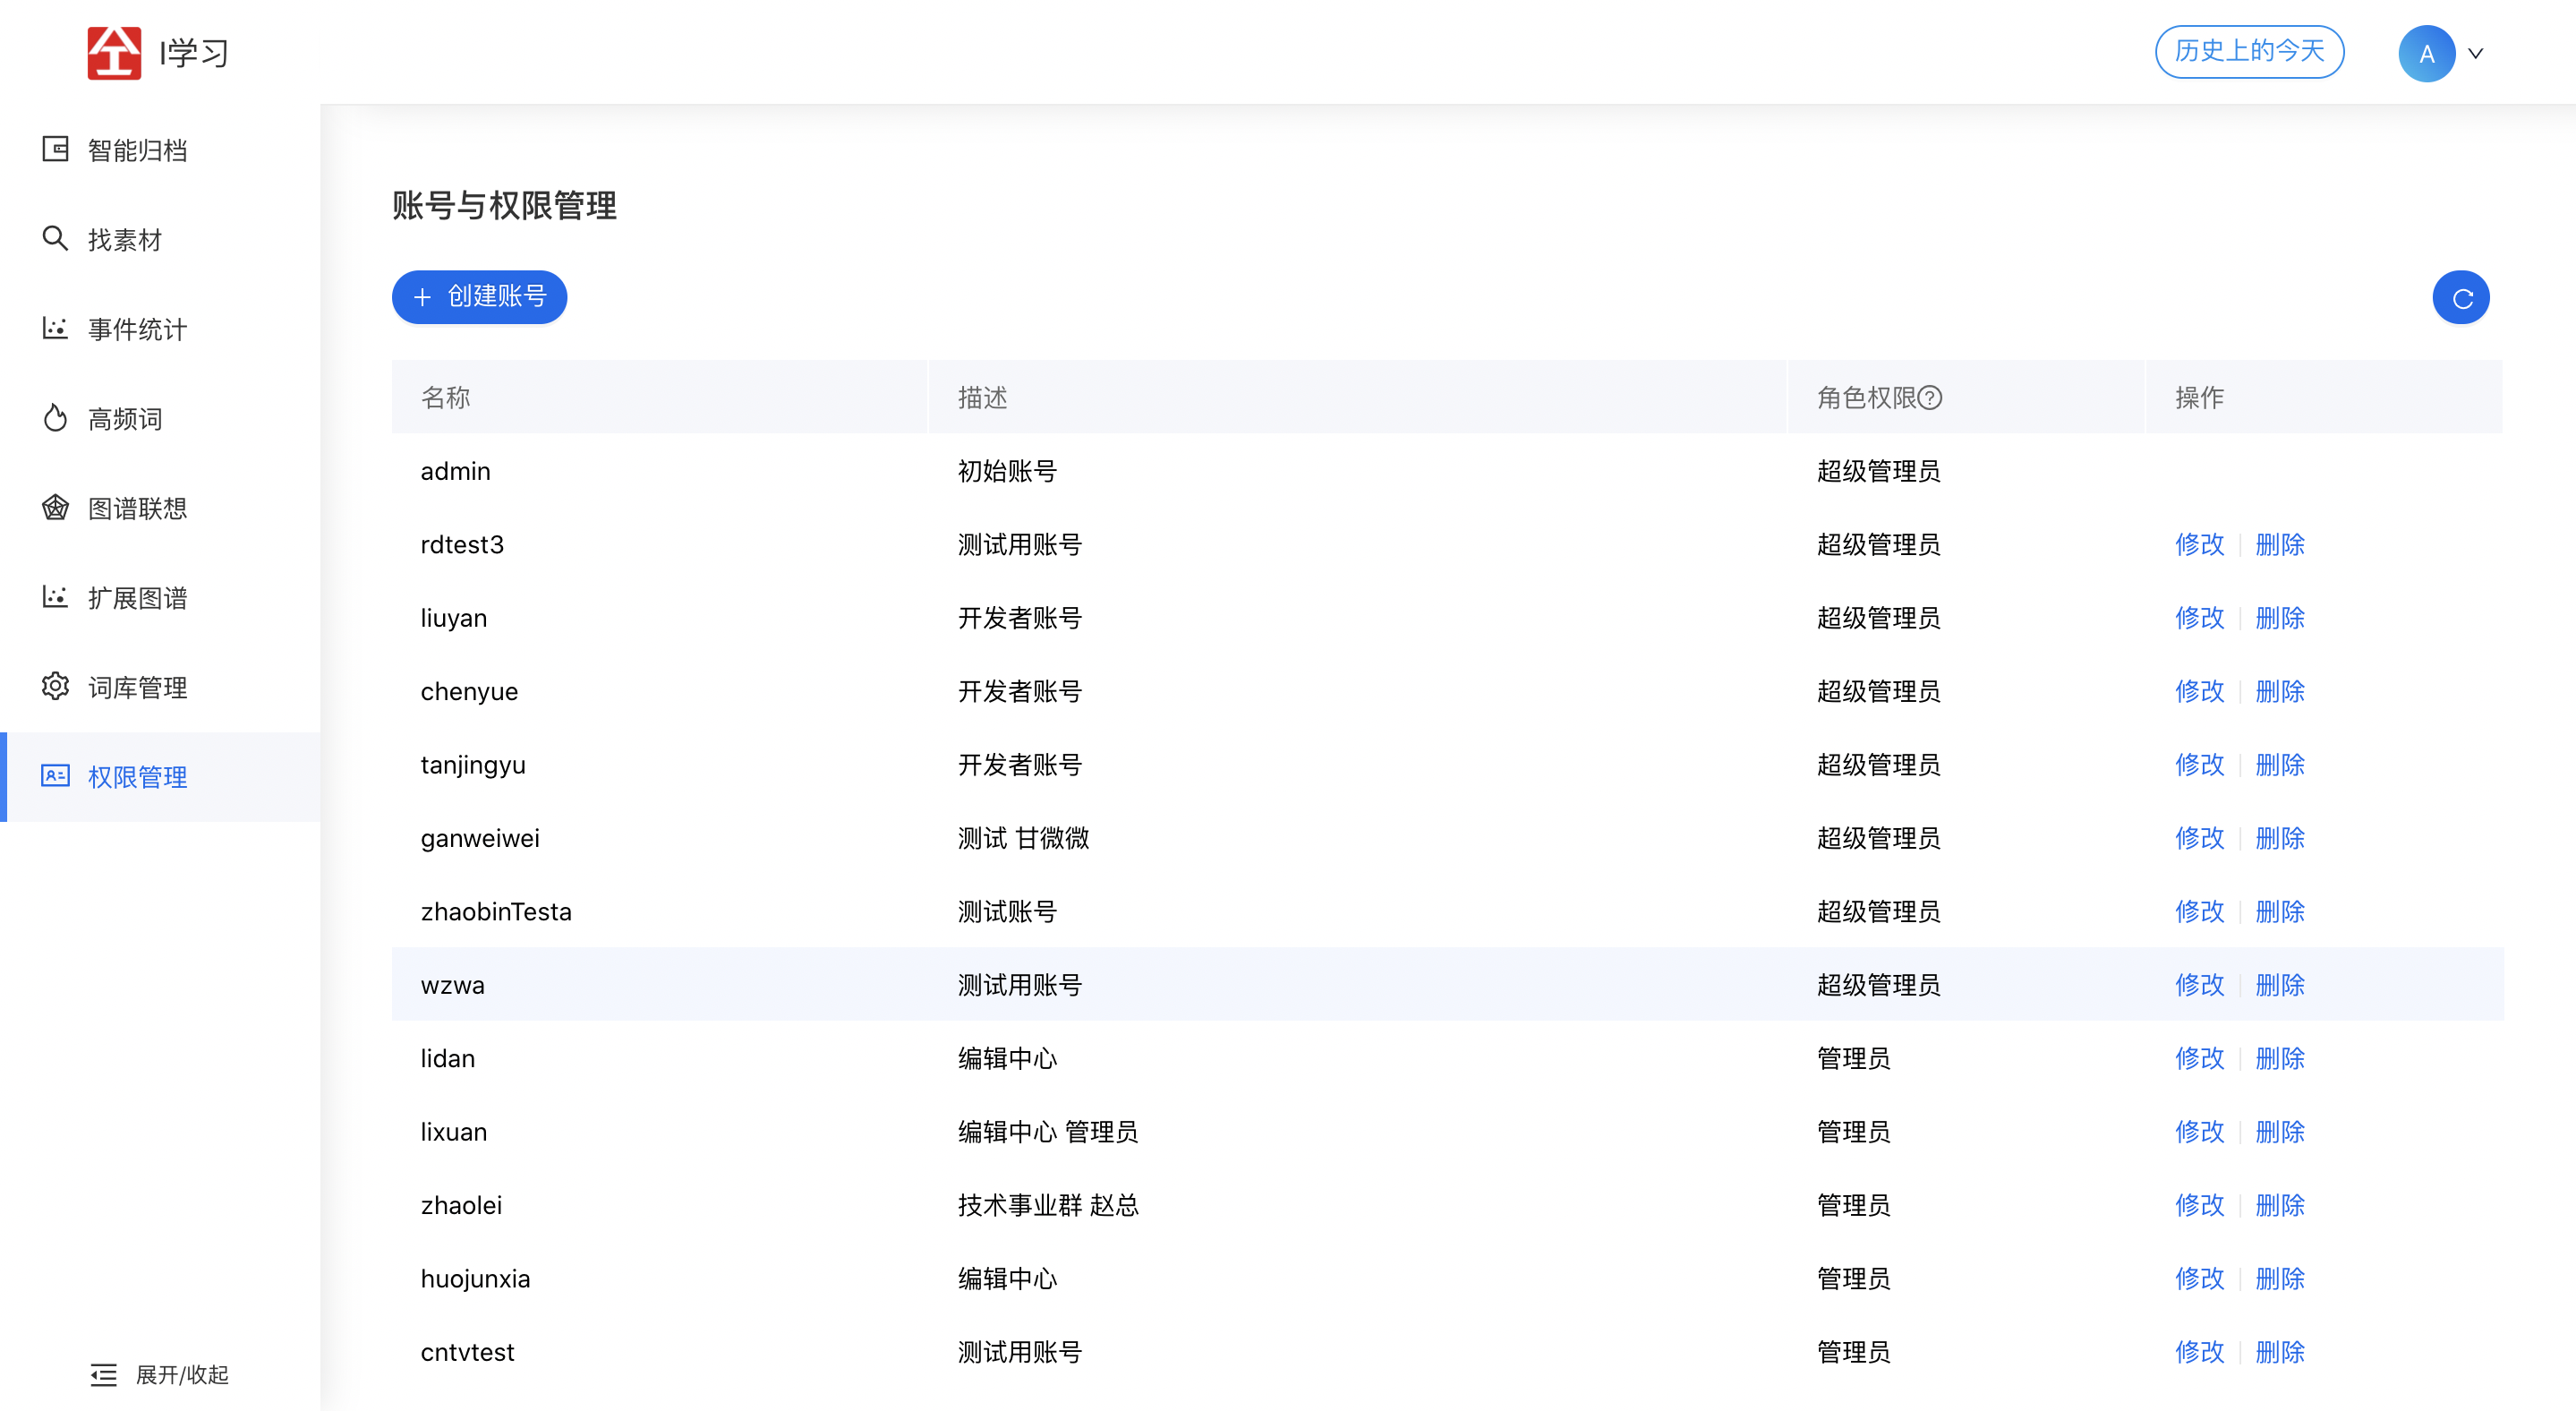
Task: Click the 创建账号 button
Action: pos(480,297)
